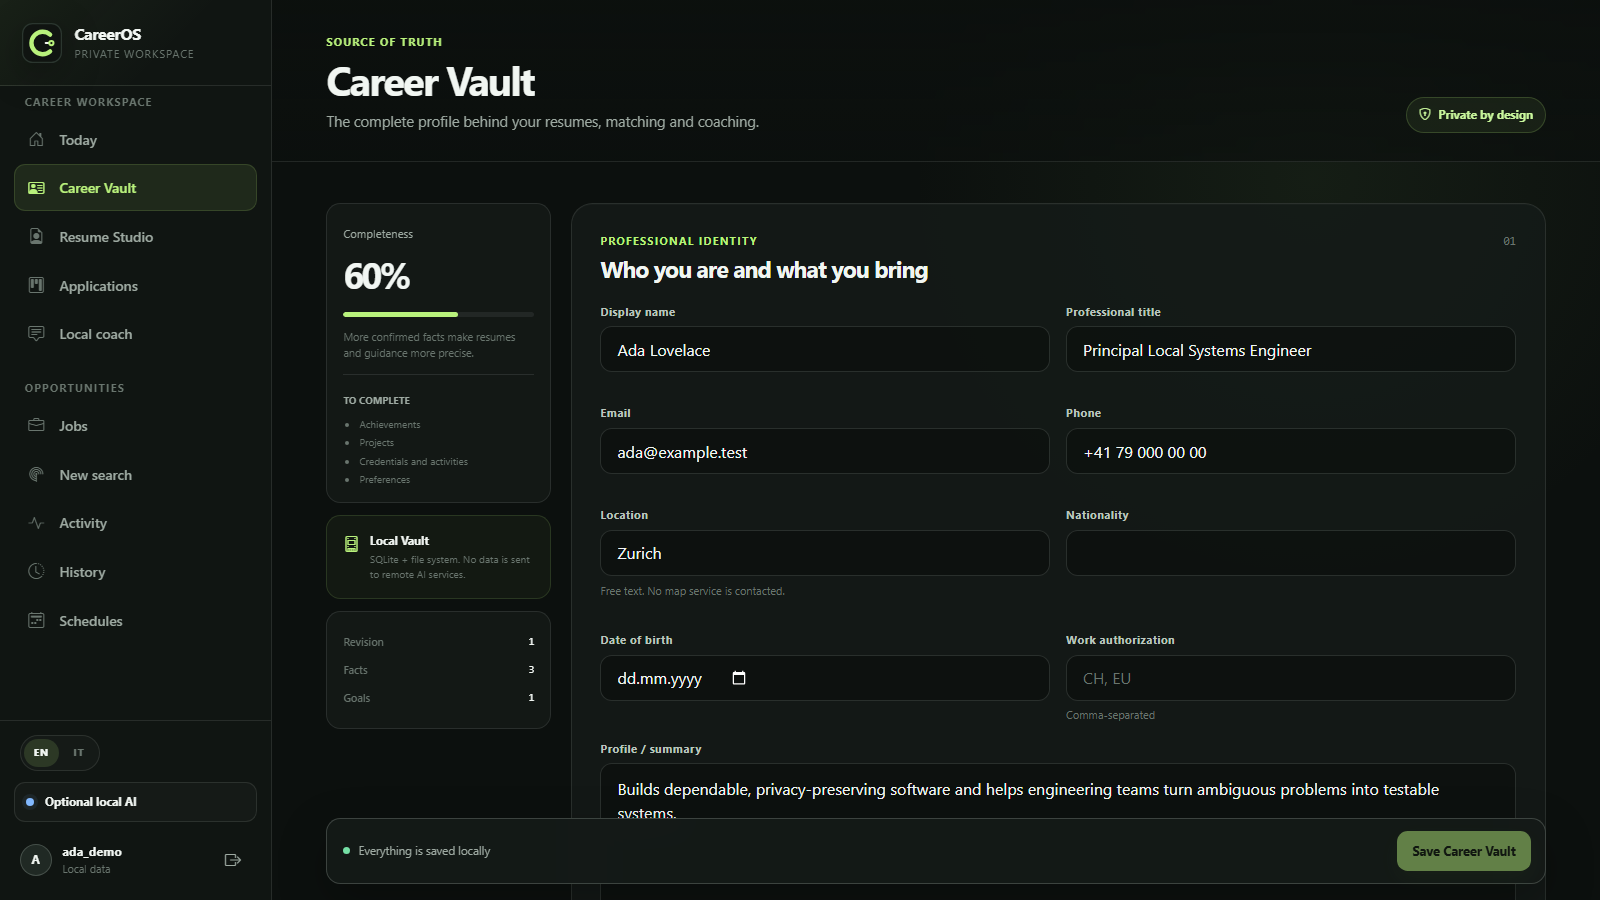Focus the Location field showing Zurich

point(825,553)
